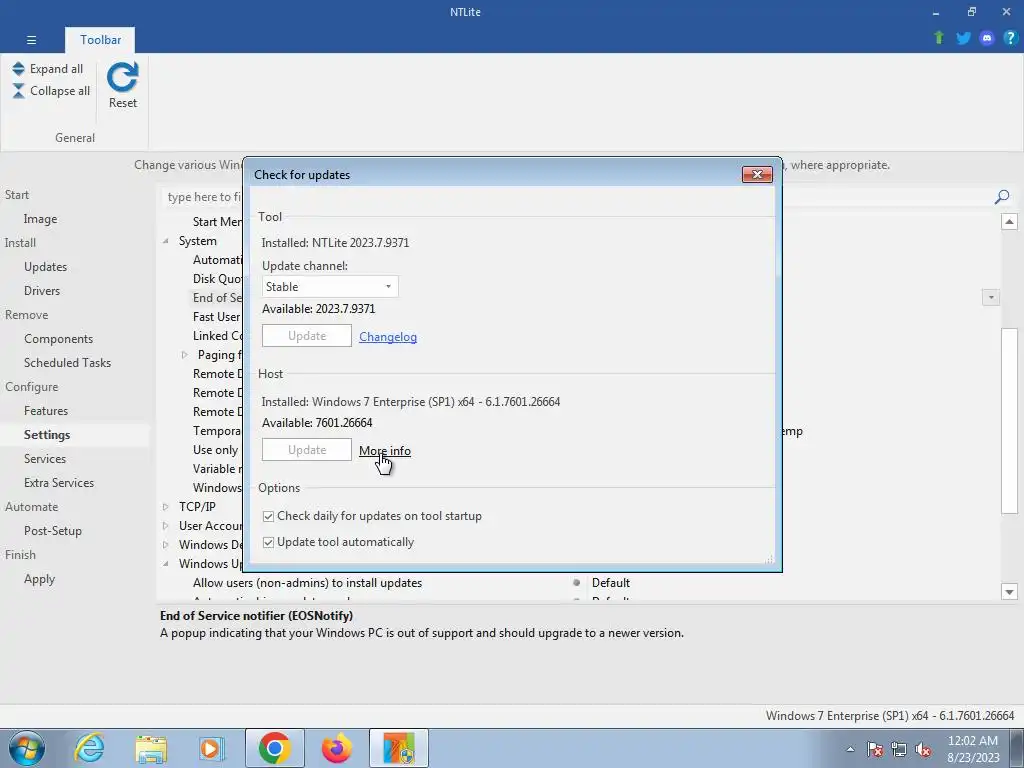This screenshot has width=1024, height=768.
Task: Click the taskbar clock and date
Action: 973,749
